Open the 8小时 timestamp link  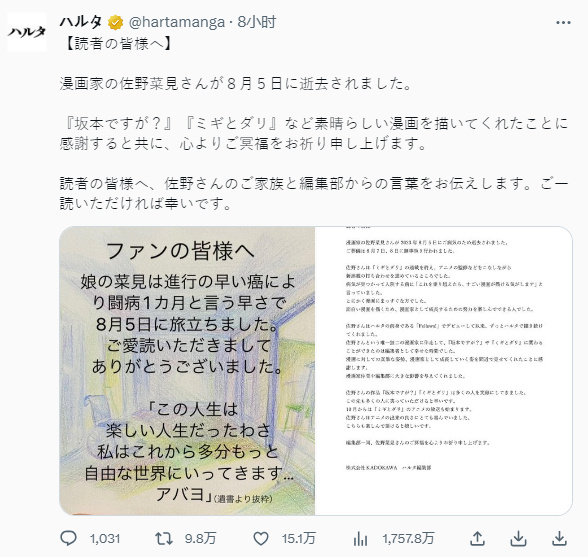pos(256,23)
